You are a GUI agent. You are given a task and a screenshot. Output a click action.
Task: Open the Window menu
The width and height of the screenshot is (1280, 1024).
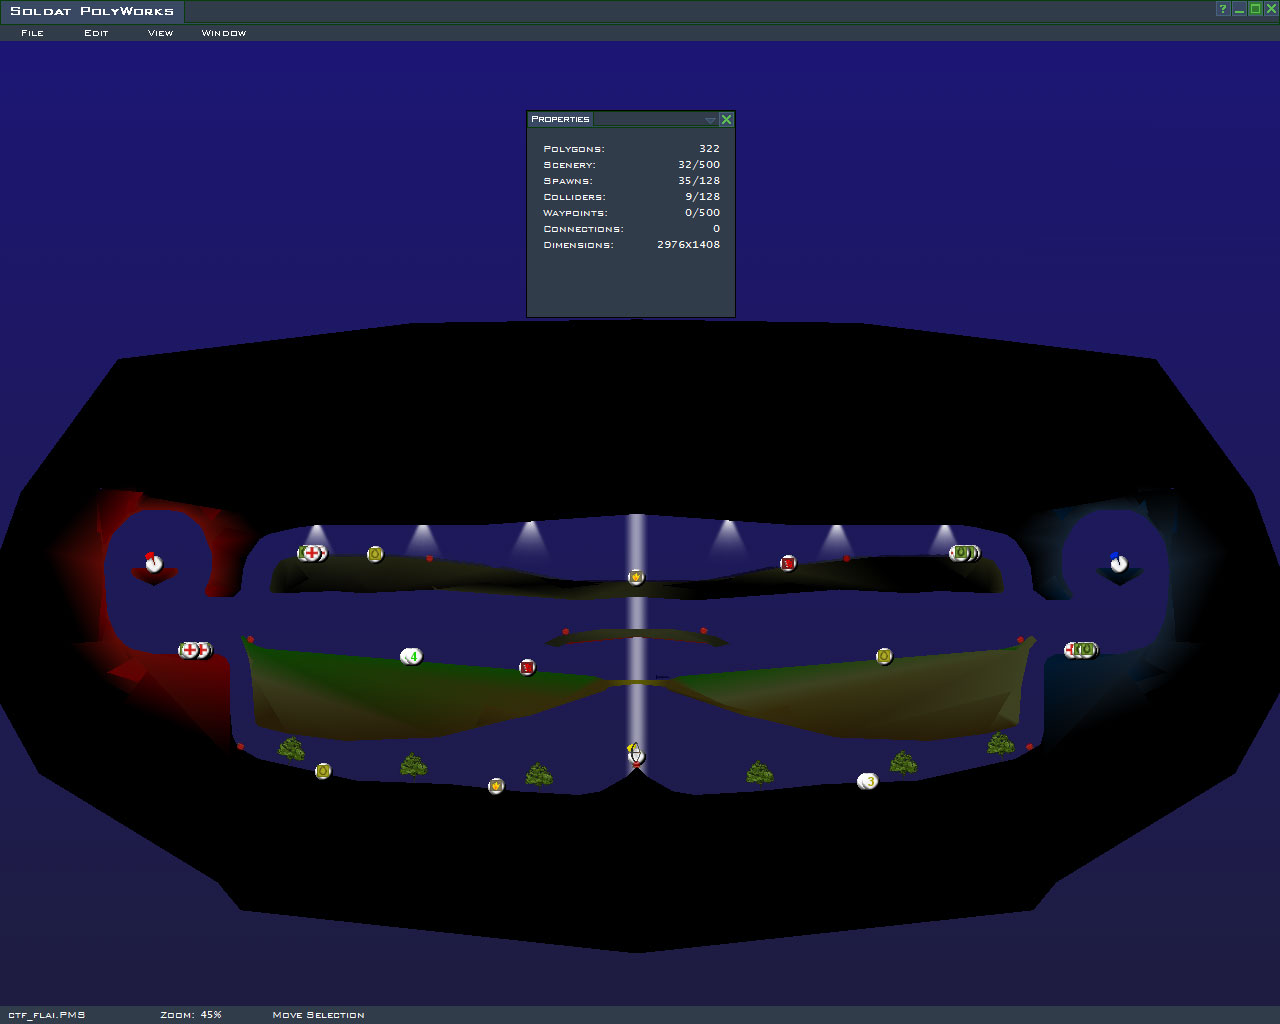click(x=223, y=33)
